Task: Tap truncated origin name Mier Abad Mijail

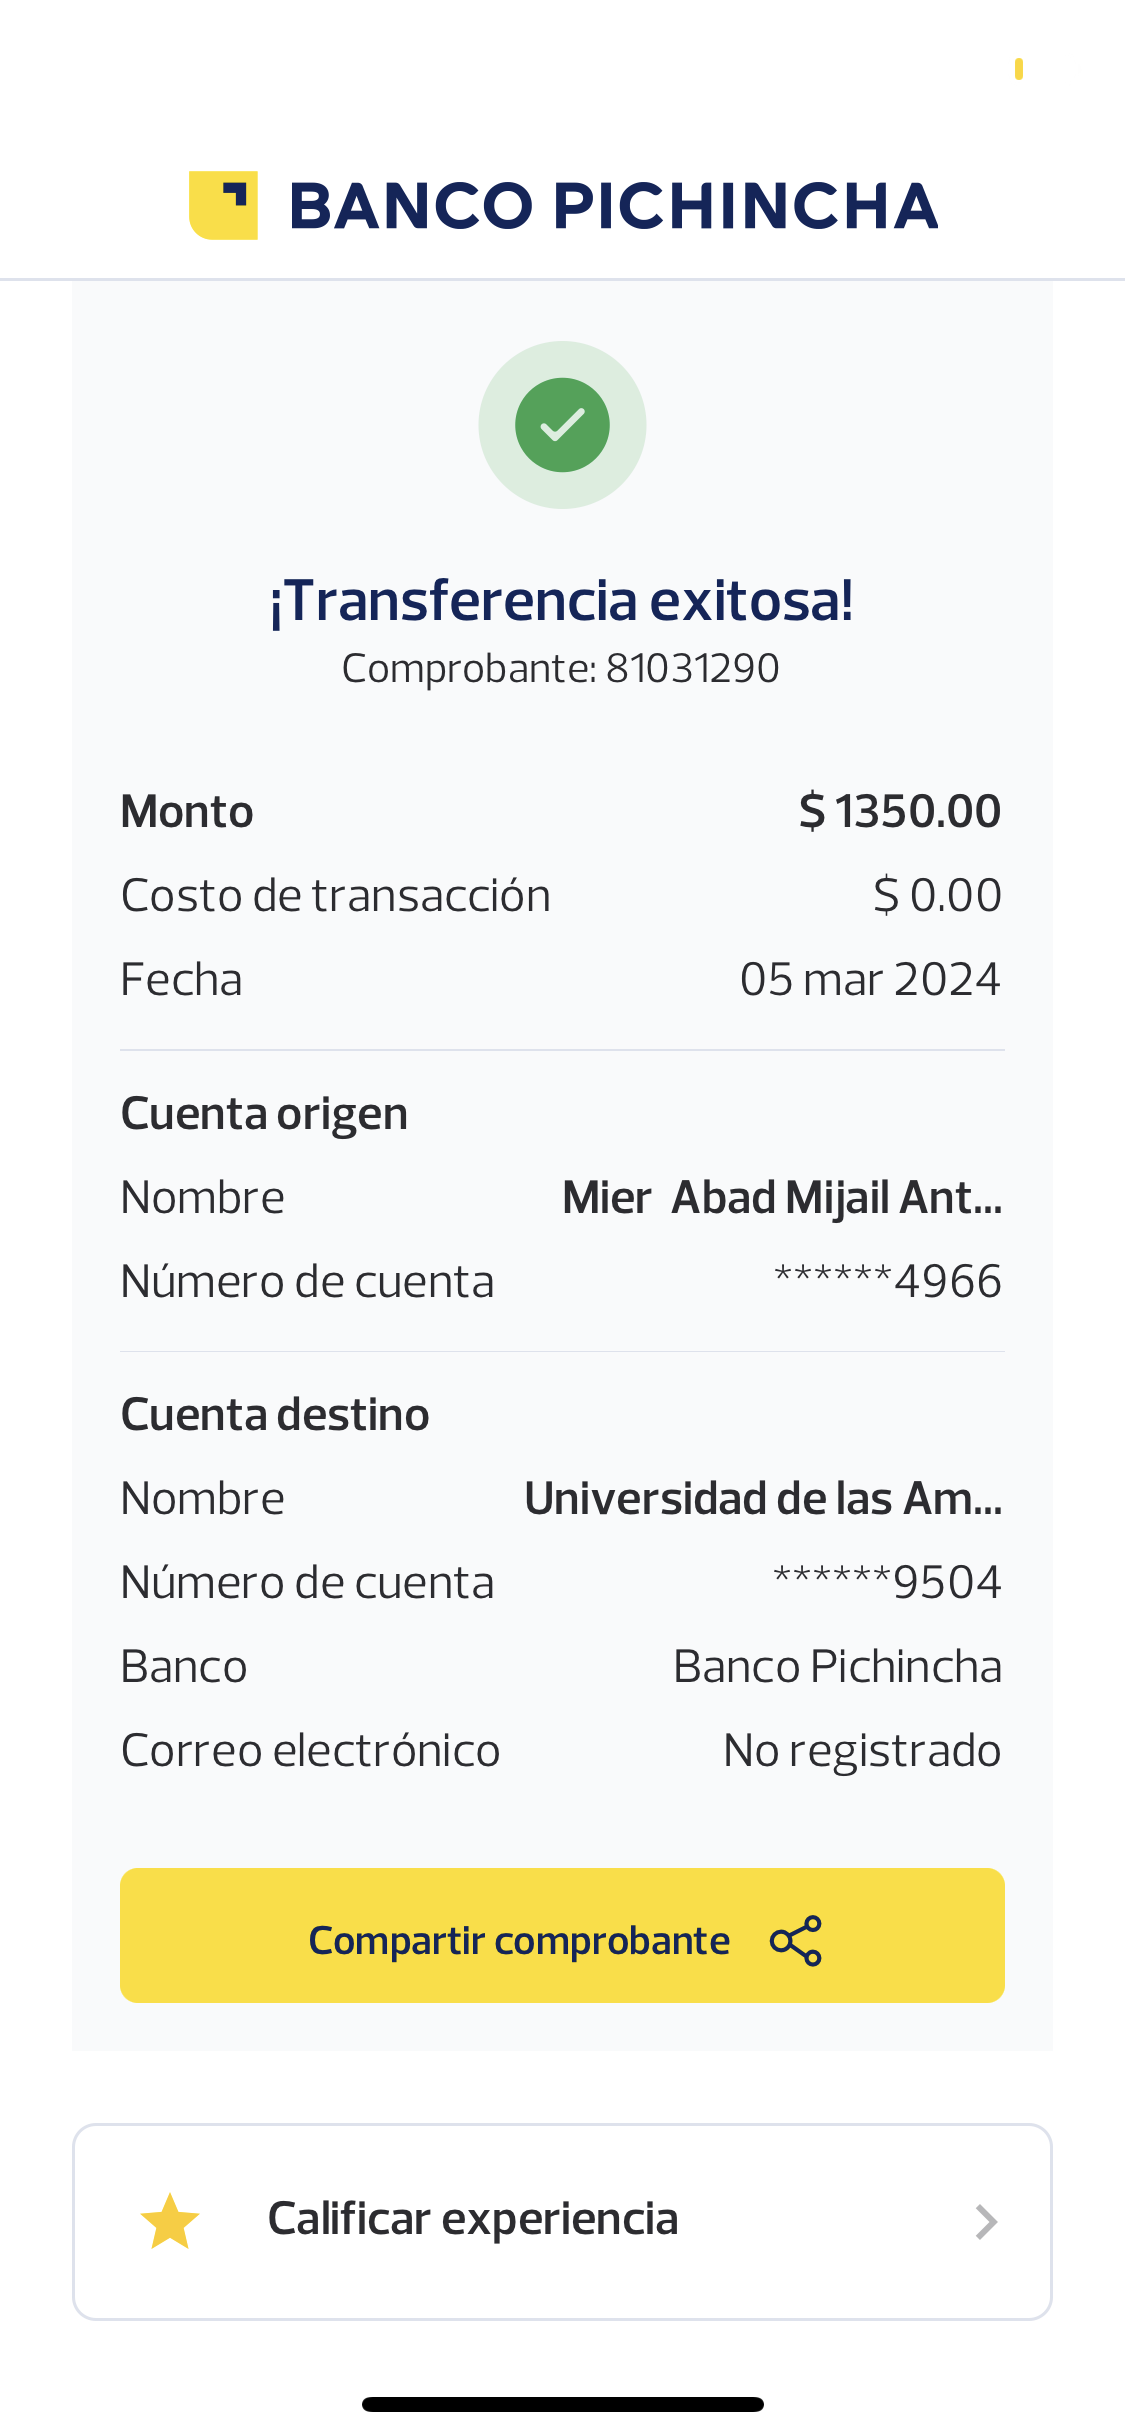Action: point(782,1198)
